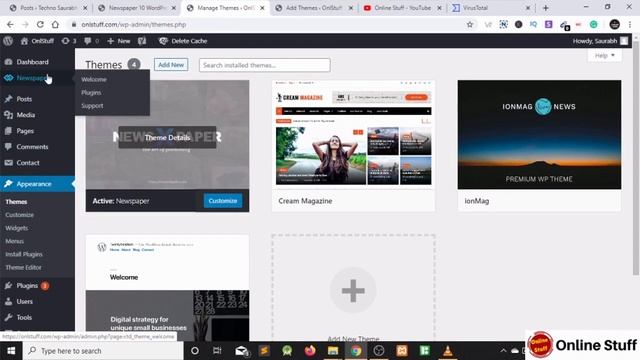Open Task View on taskbar

[217, 351]
